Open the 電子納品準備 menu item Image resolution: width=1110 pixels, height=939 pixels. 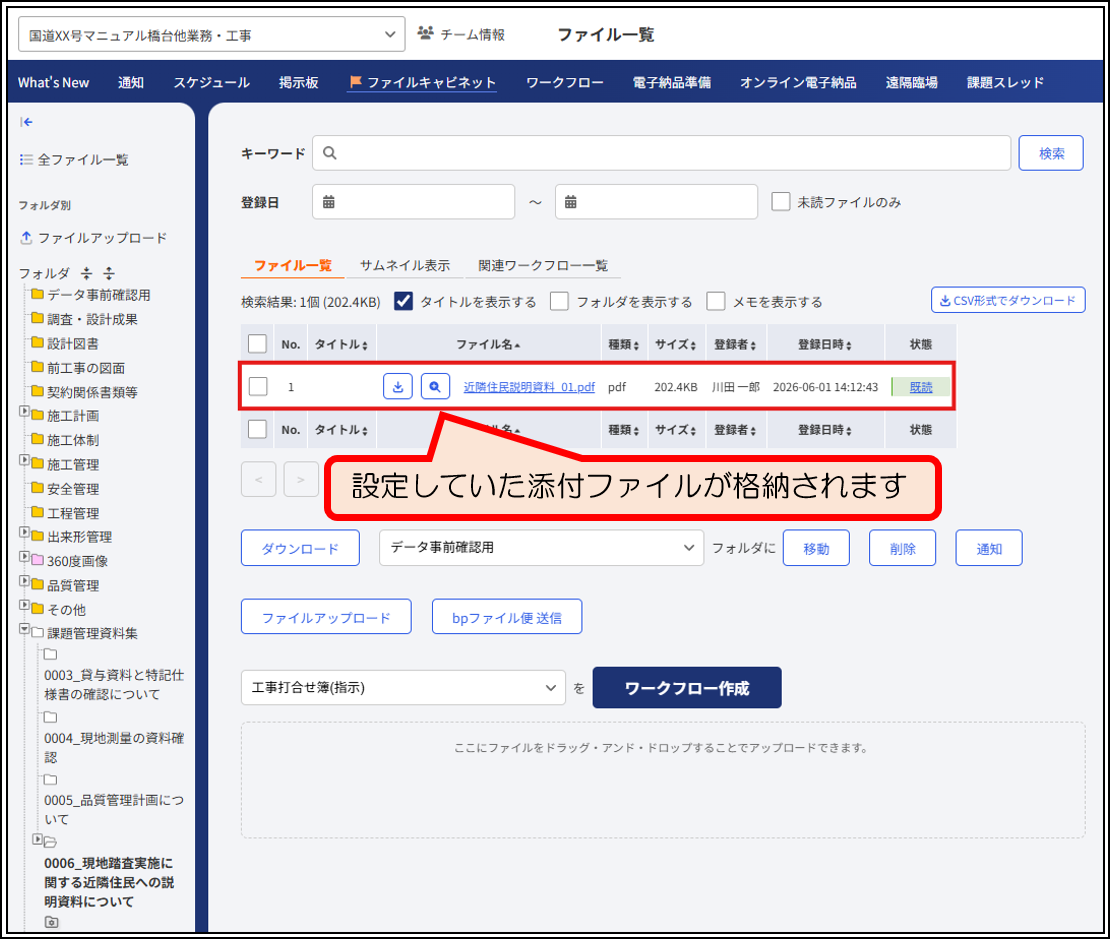tap(672, 82)
